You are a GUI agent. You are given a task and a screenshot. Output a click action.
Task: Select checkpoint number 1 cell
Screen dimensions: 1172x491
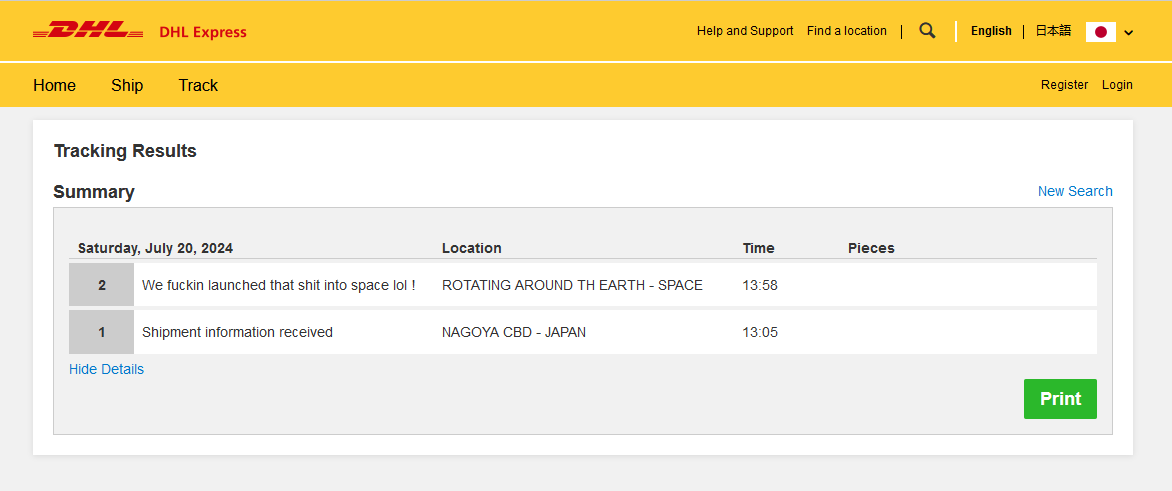pos(101,332)
